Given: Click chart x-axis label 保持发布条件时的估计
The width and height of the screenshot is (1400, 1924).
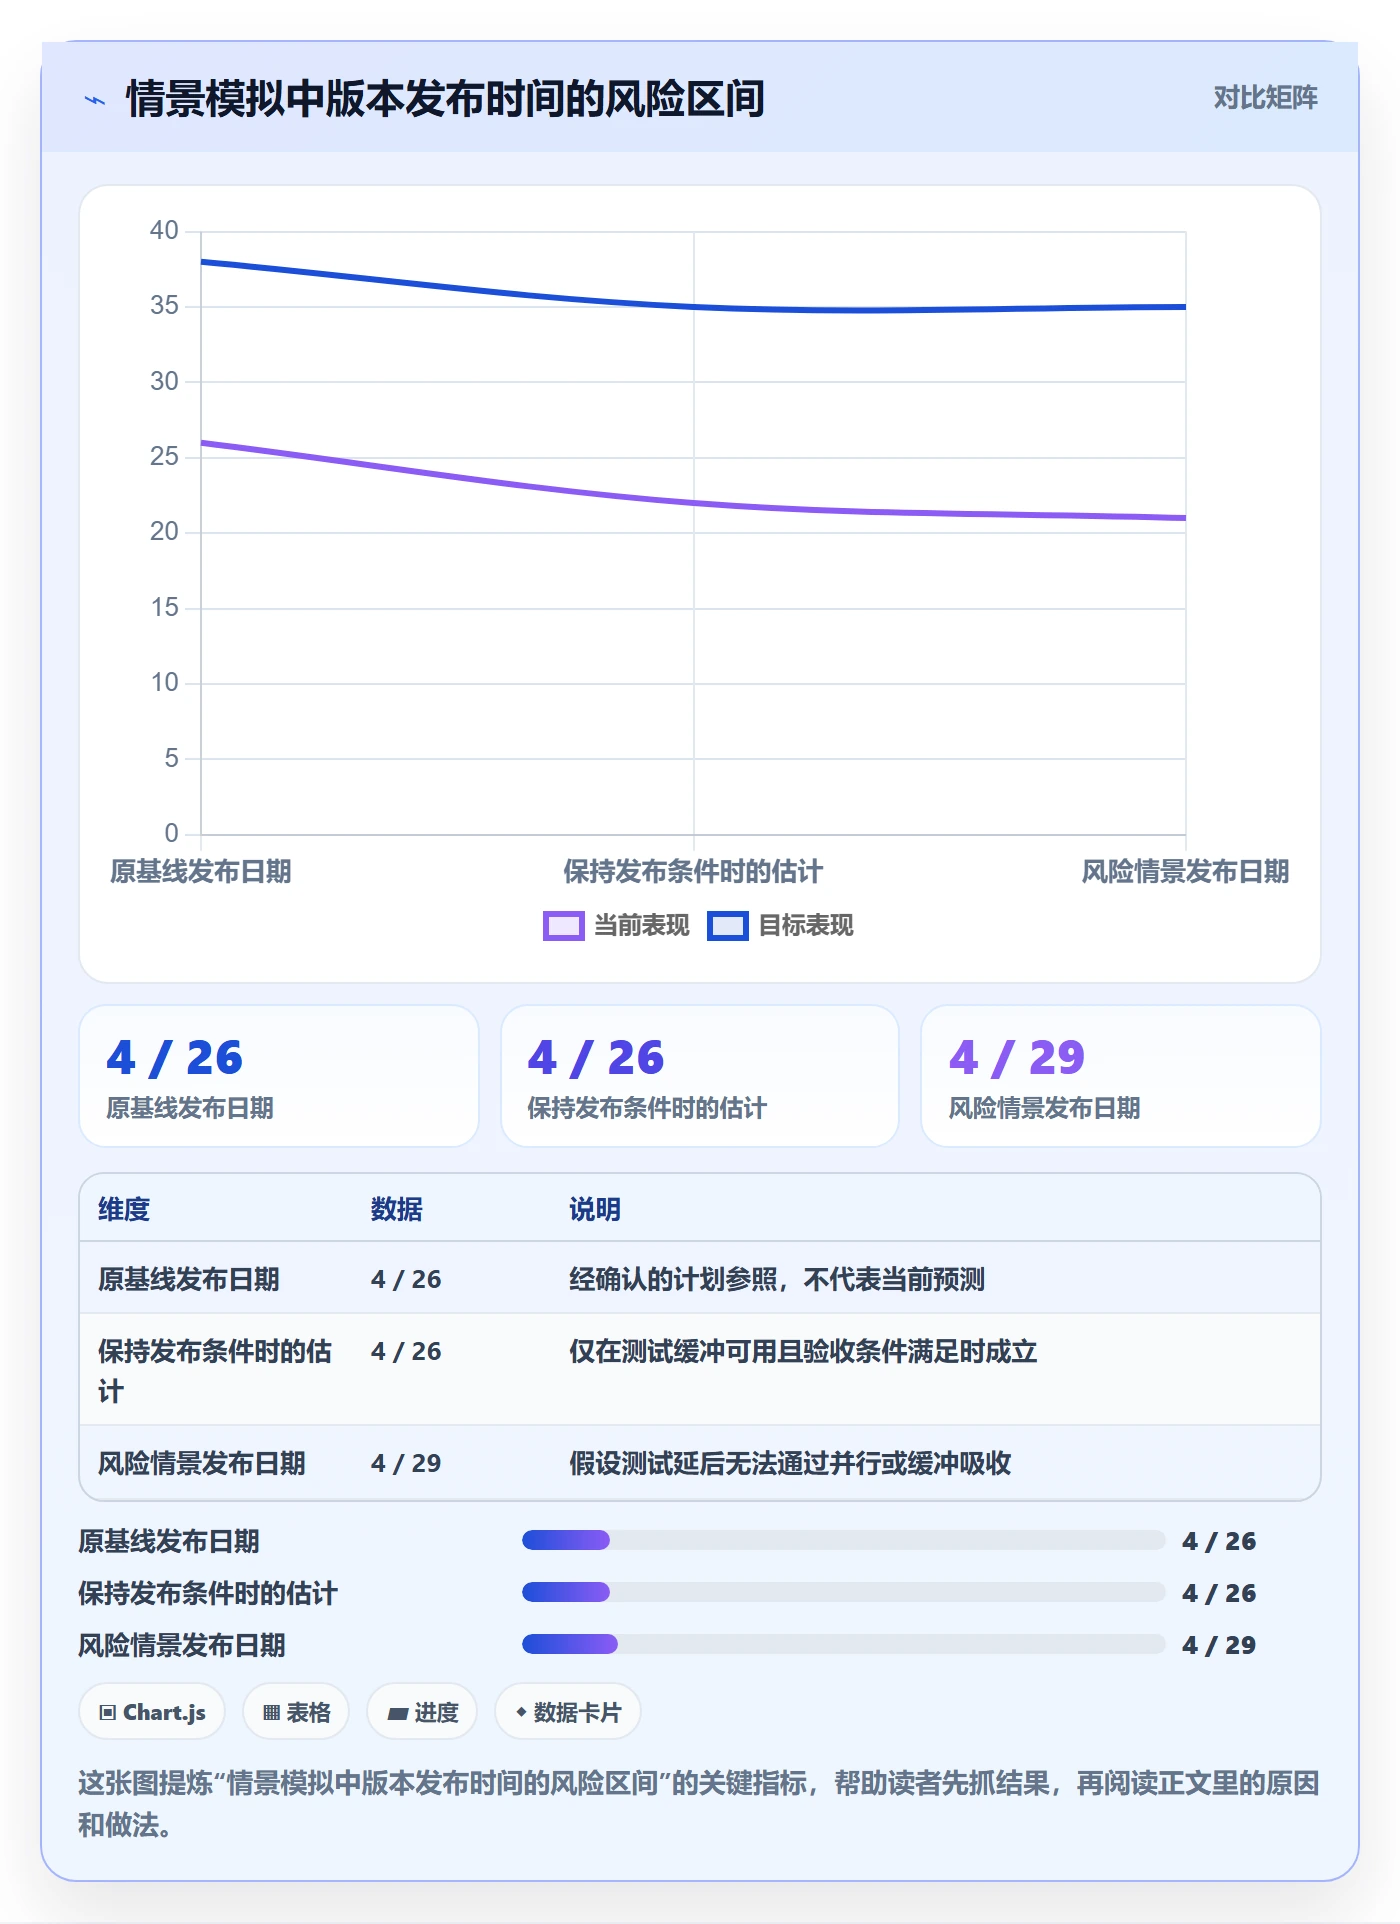Looking at the screenshot, I should (x=693, y=872).
